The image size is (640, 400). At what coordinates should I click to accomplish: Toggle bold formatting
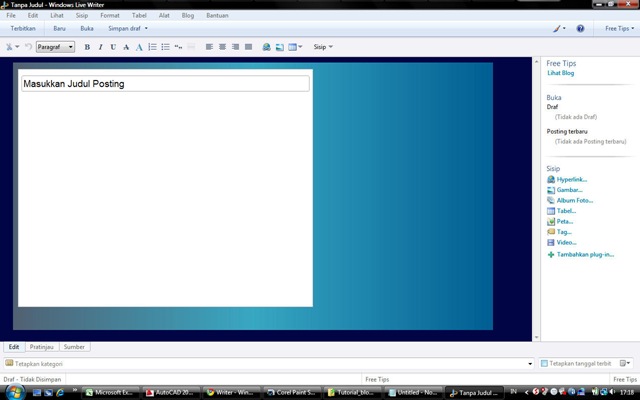coord(87,47)
